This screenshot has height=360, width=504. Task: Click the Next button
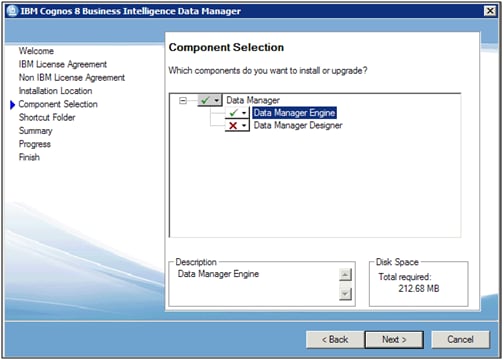pyautogui.click(x=394, y=339)
